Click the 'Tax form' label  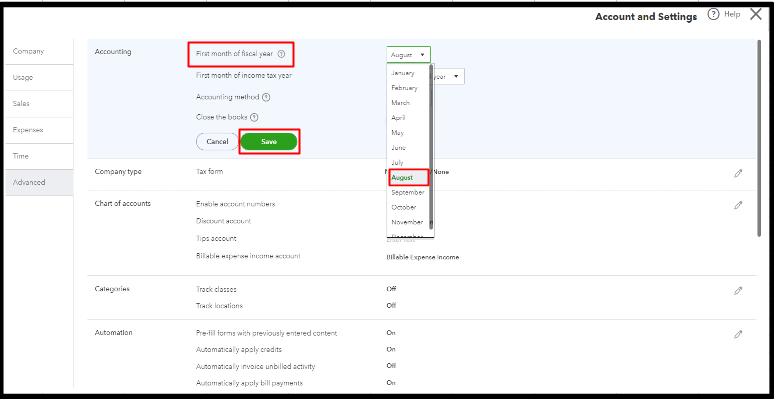[209, 171]
